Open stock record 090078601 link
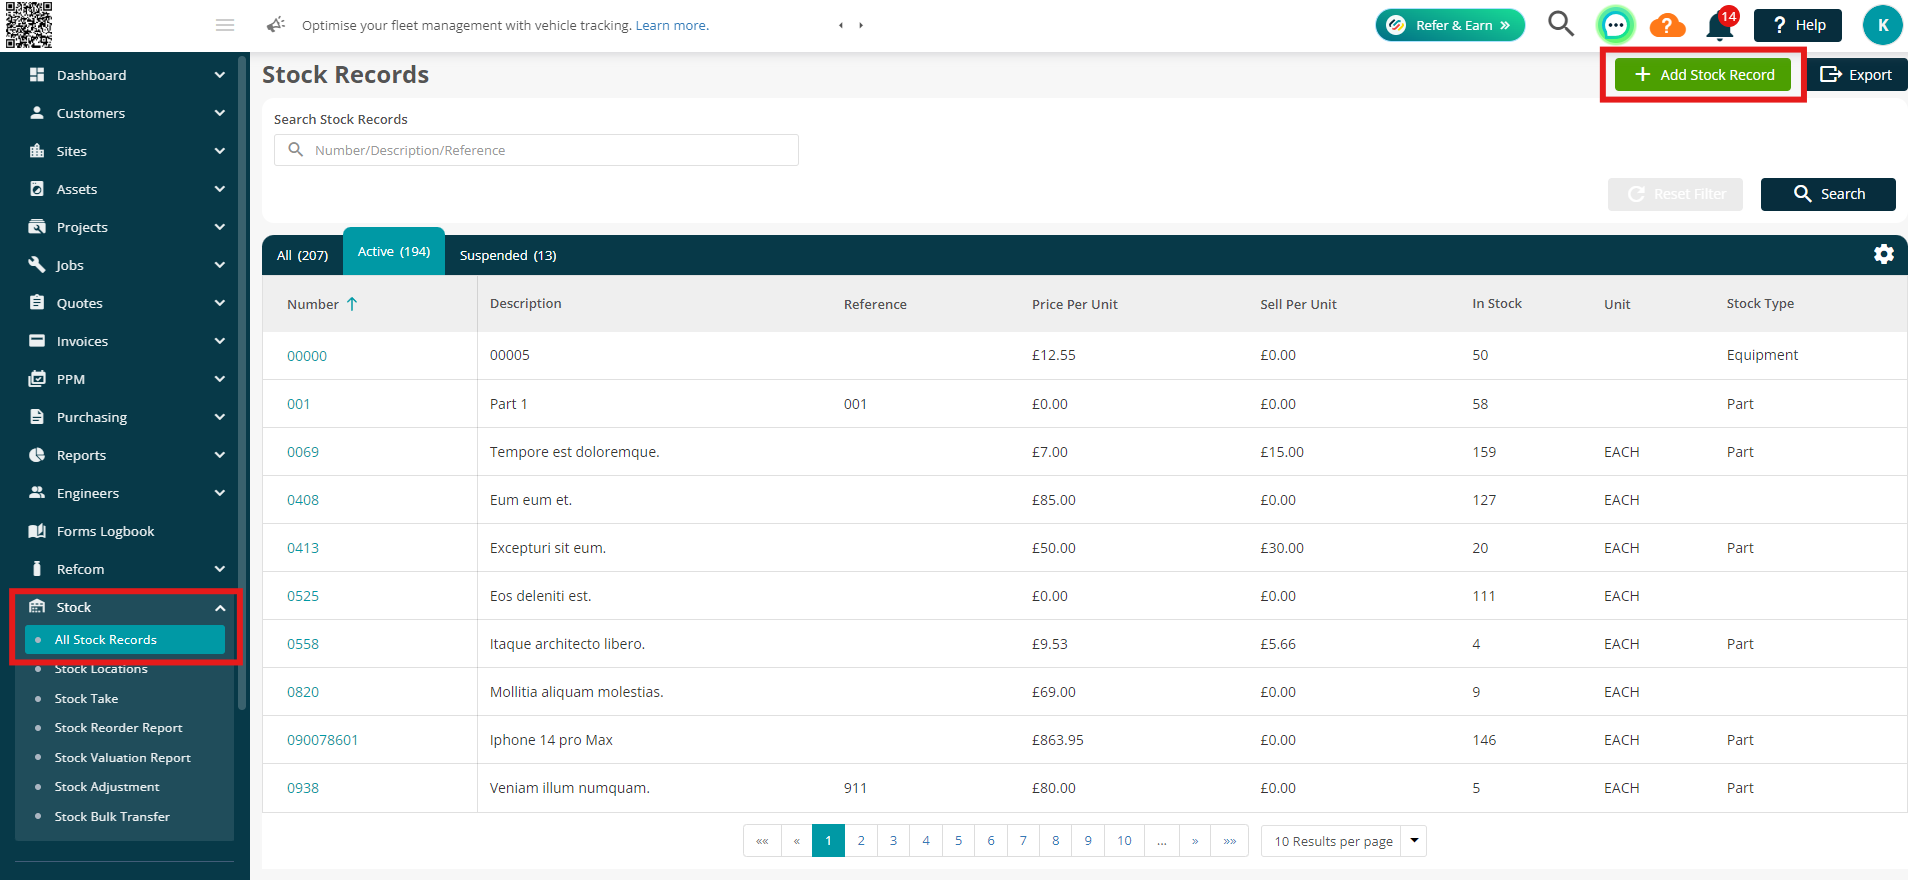Screen dimensions: 1908x880 [322, 740]
